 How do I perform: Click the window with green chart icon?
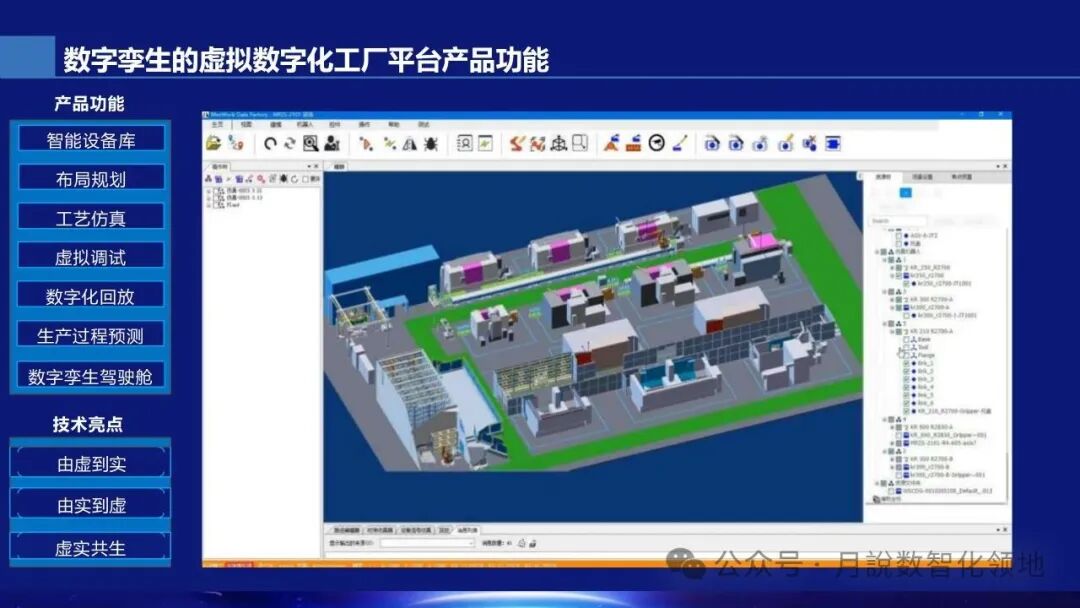(486, 143)
